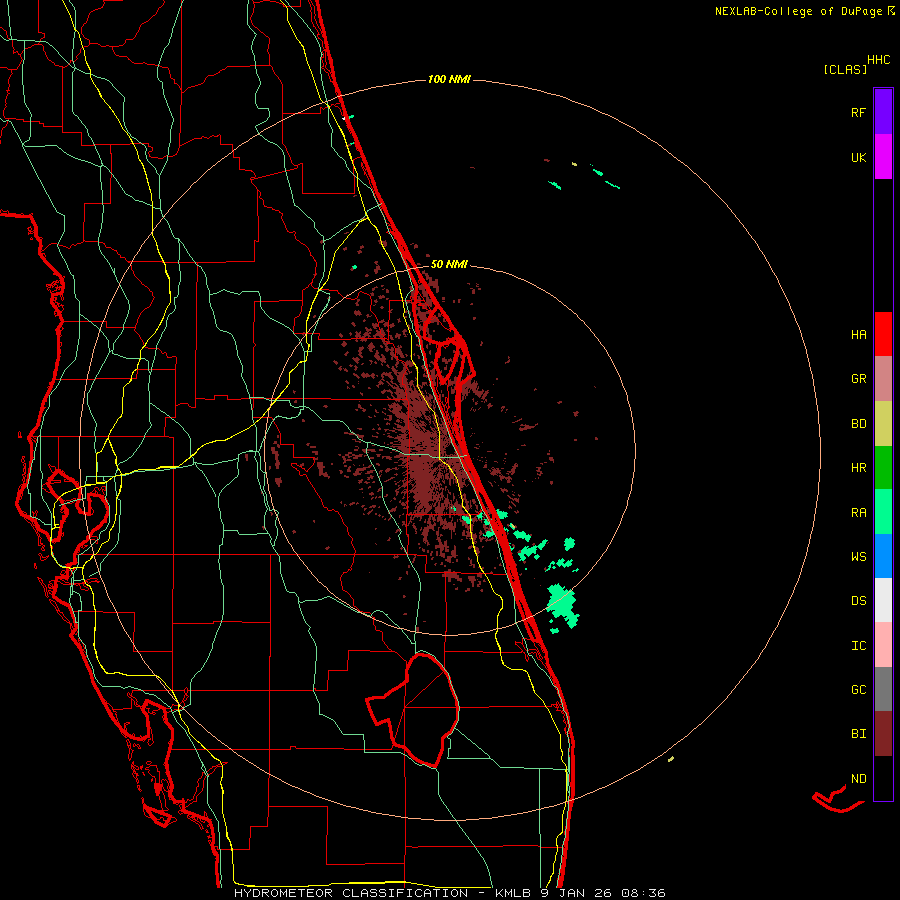Click the HYDROMETEOR CLASSIFICATION title text

pyautogui.click(x=351, y=893)
